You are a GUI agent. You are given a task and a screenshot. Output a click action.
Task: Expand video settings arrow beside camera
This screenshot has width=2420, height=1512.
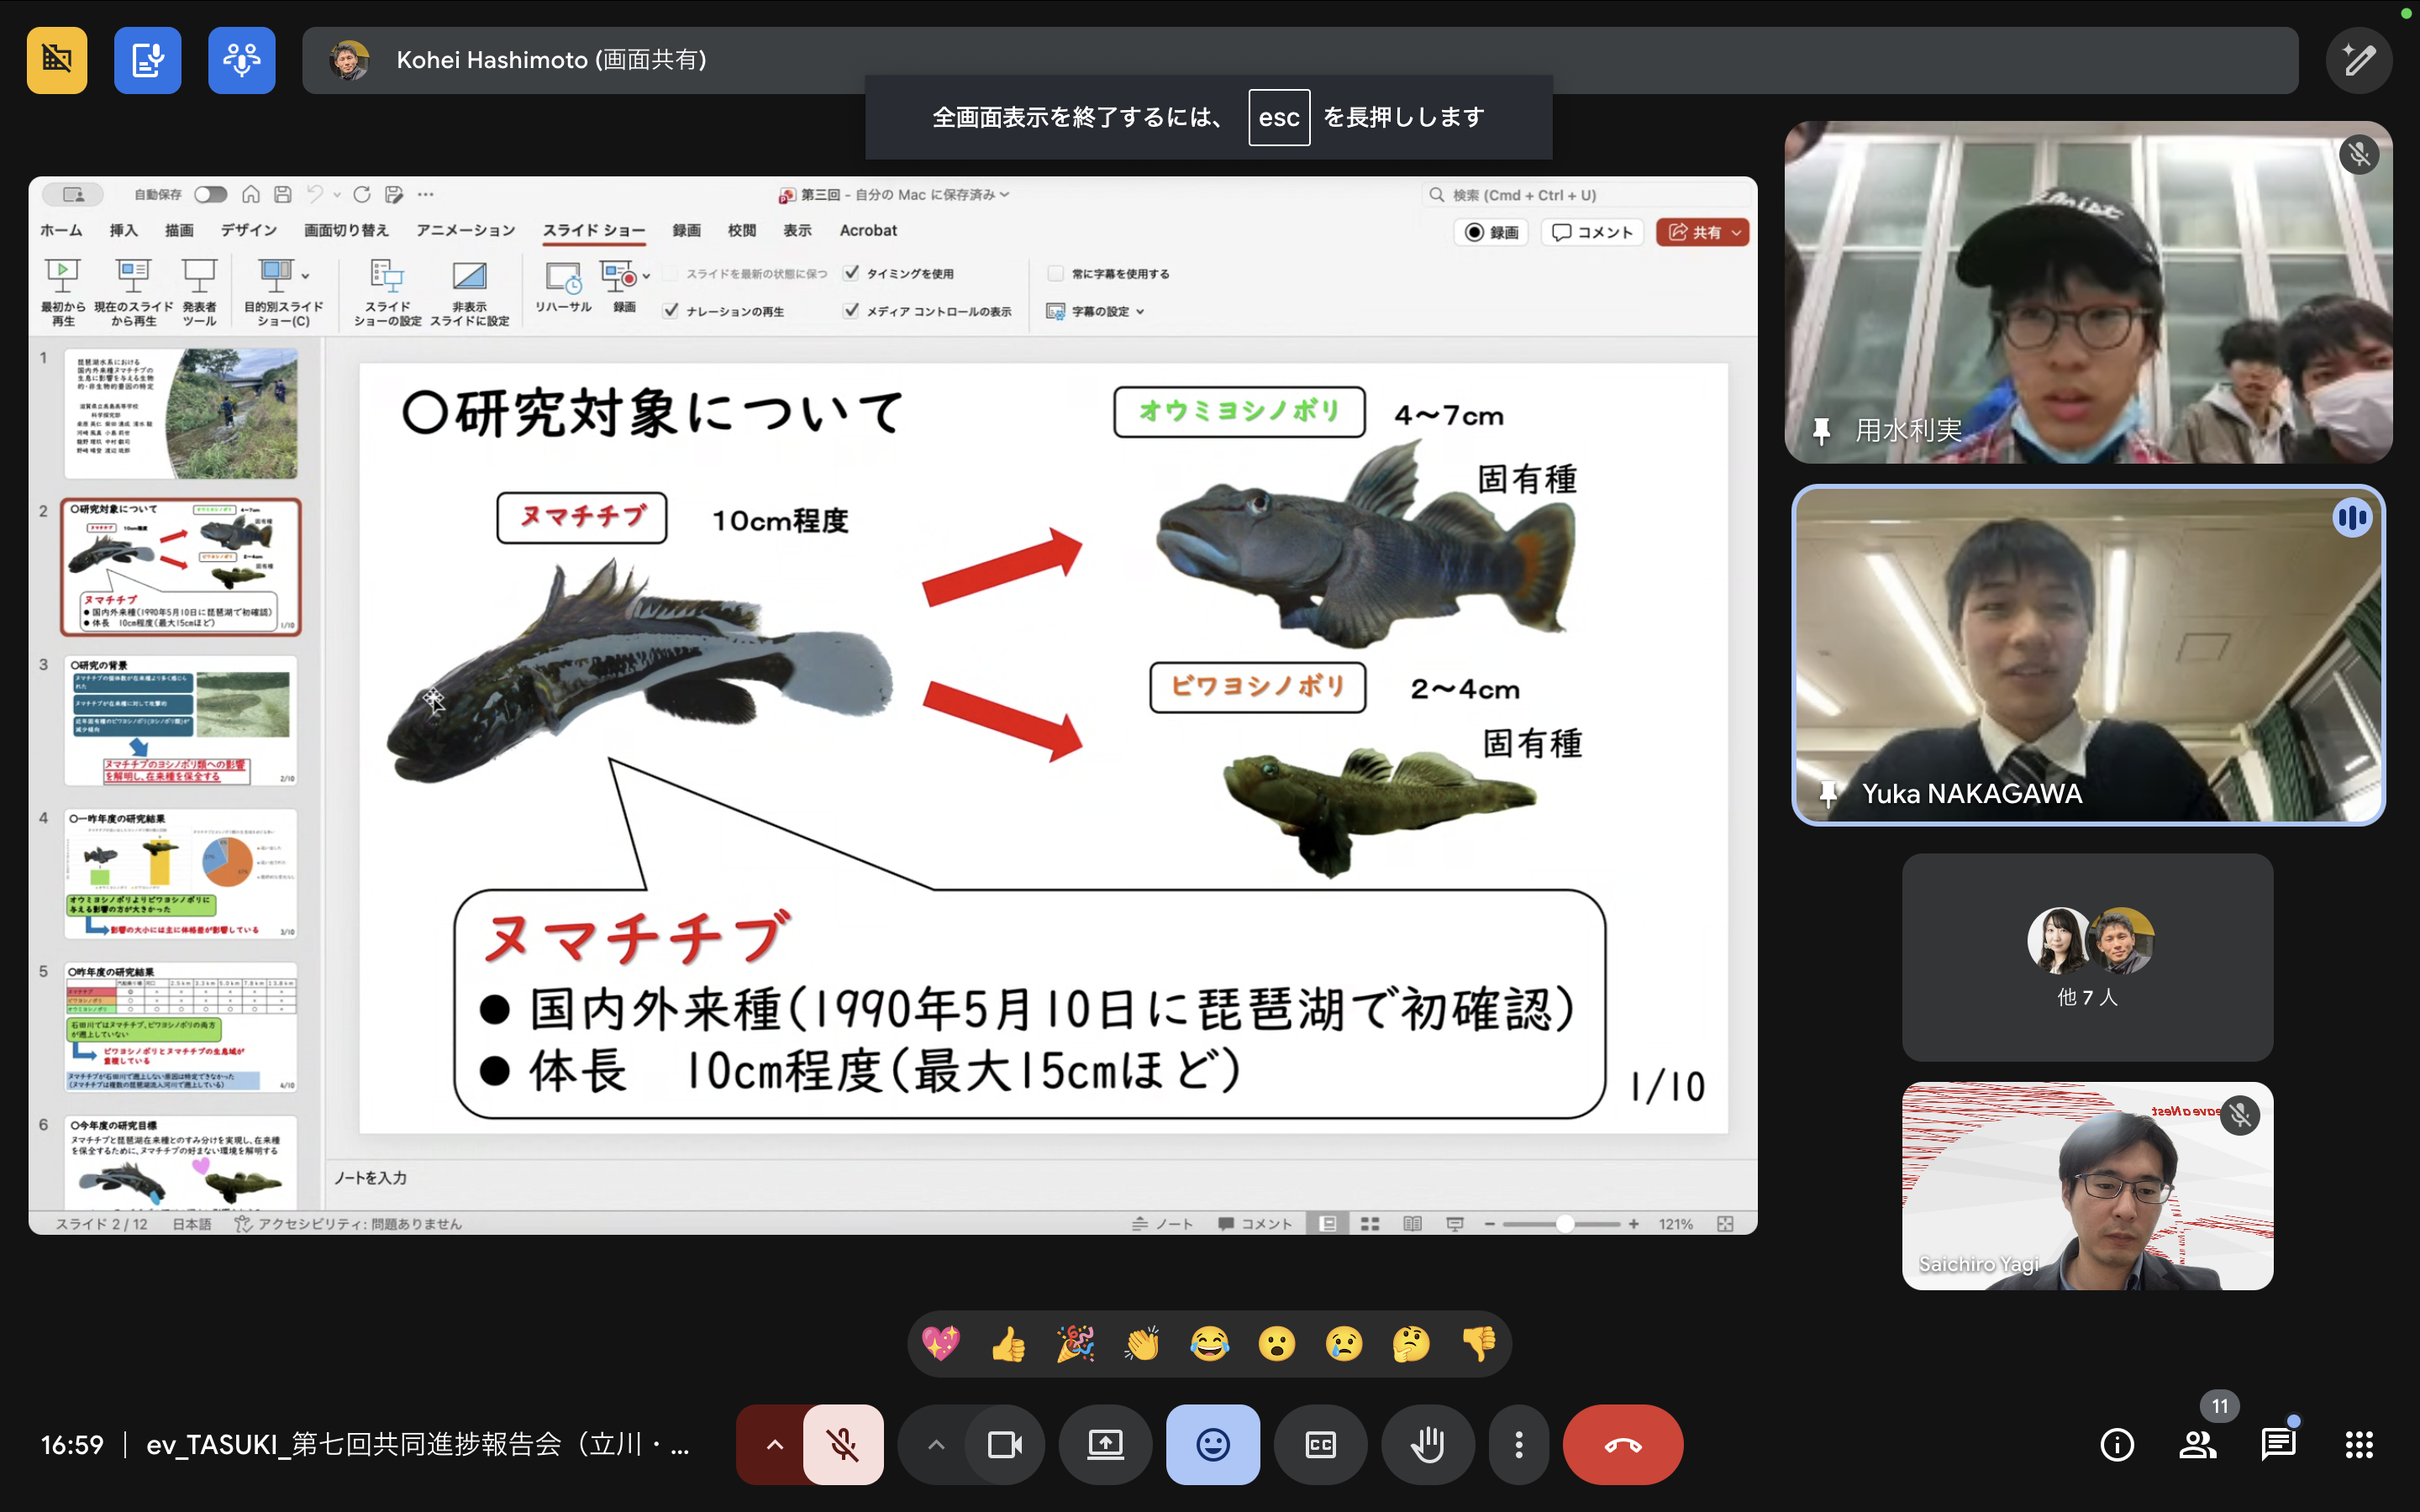click(x=935, y=1444)
